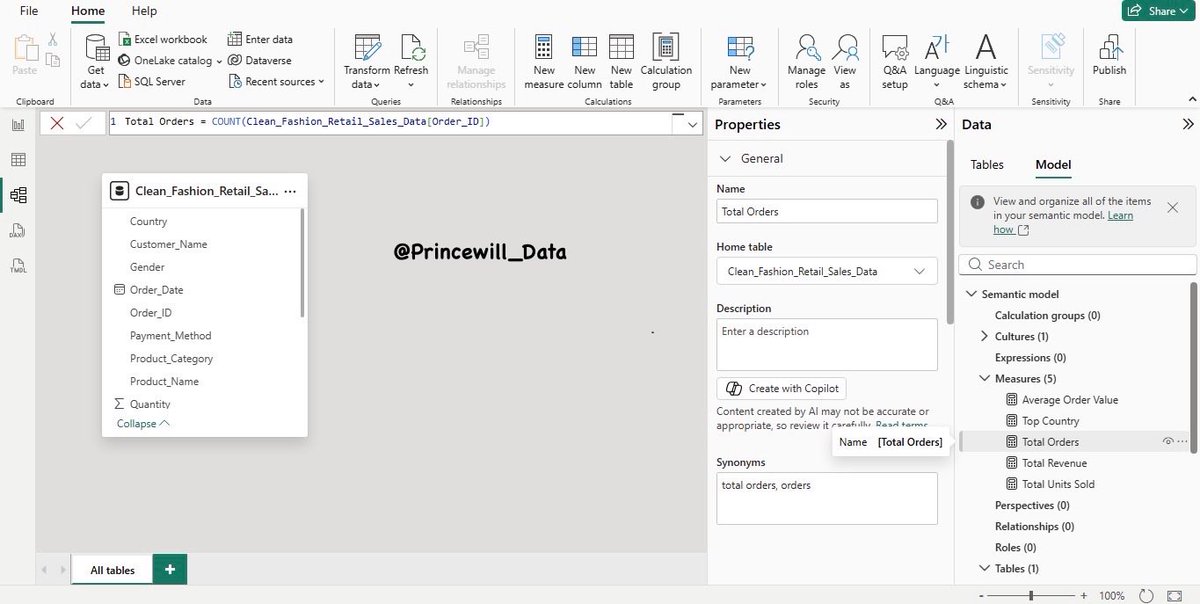Click Create with Copilot
Viewport: 1200px width, 604px height.
point(781,388)
